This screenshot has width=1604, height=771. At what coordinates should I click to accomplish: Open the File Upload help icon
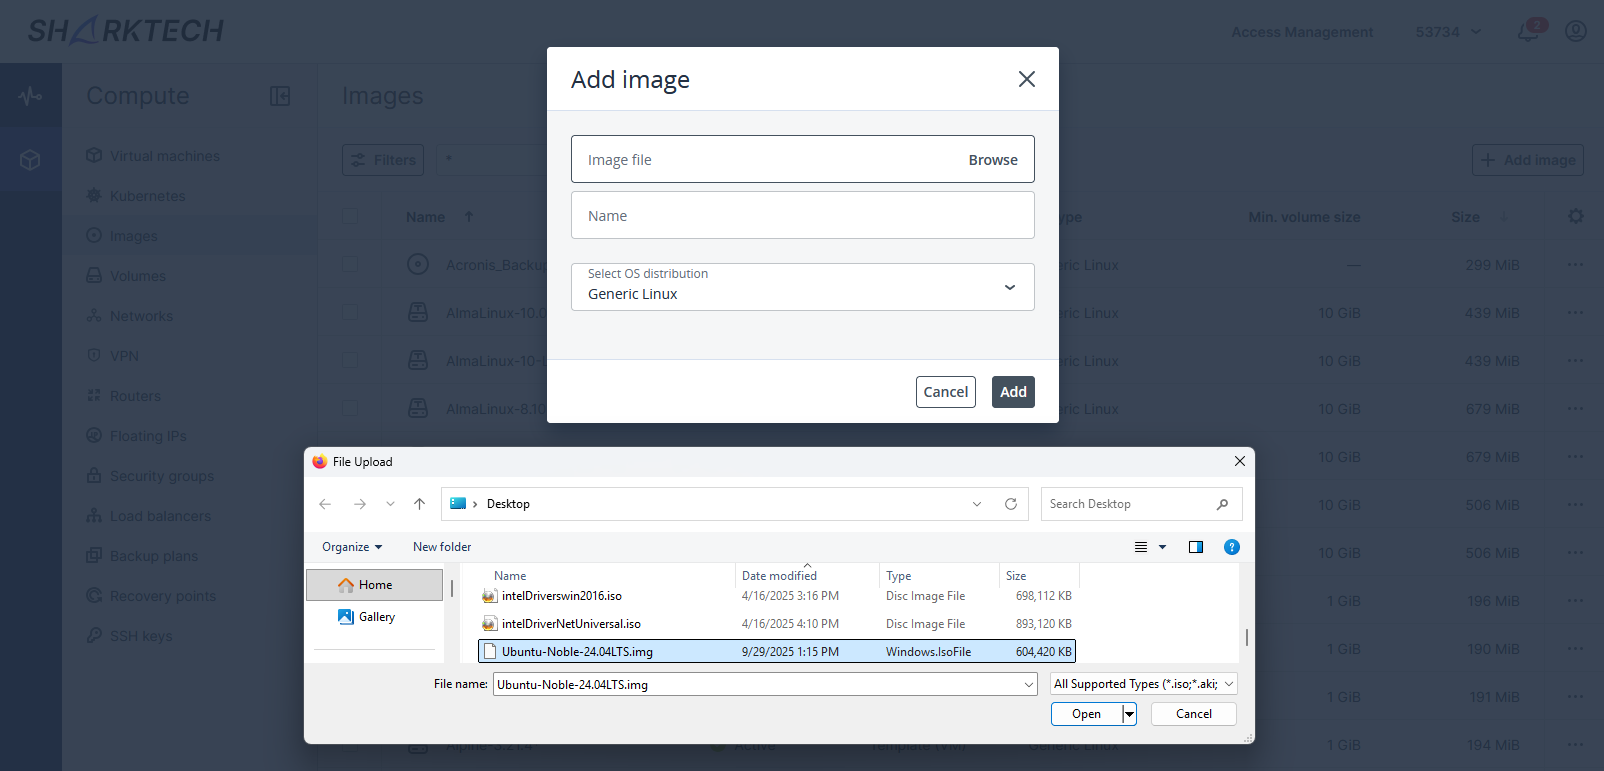pos(1232,547)
